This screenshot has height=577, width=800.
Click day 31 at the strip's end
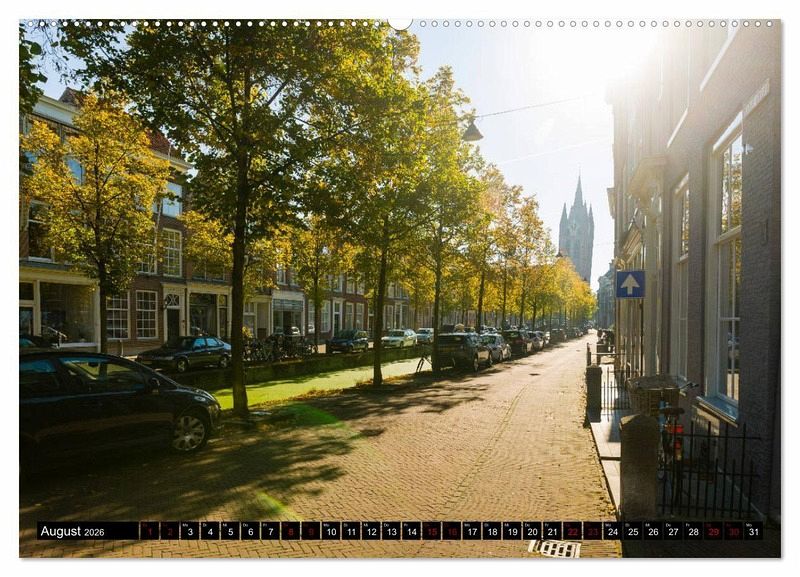point(753,531)
